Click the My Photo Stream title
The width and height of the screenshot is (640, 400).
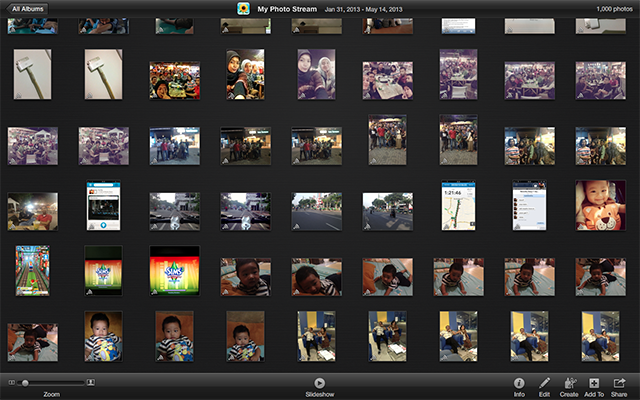pyautogui.click(x=287, y=9)
